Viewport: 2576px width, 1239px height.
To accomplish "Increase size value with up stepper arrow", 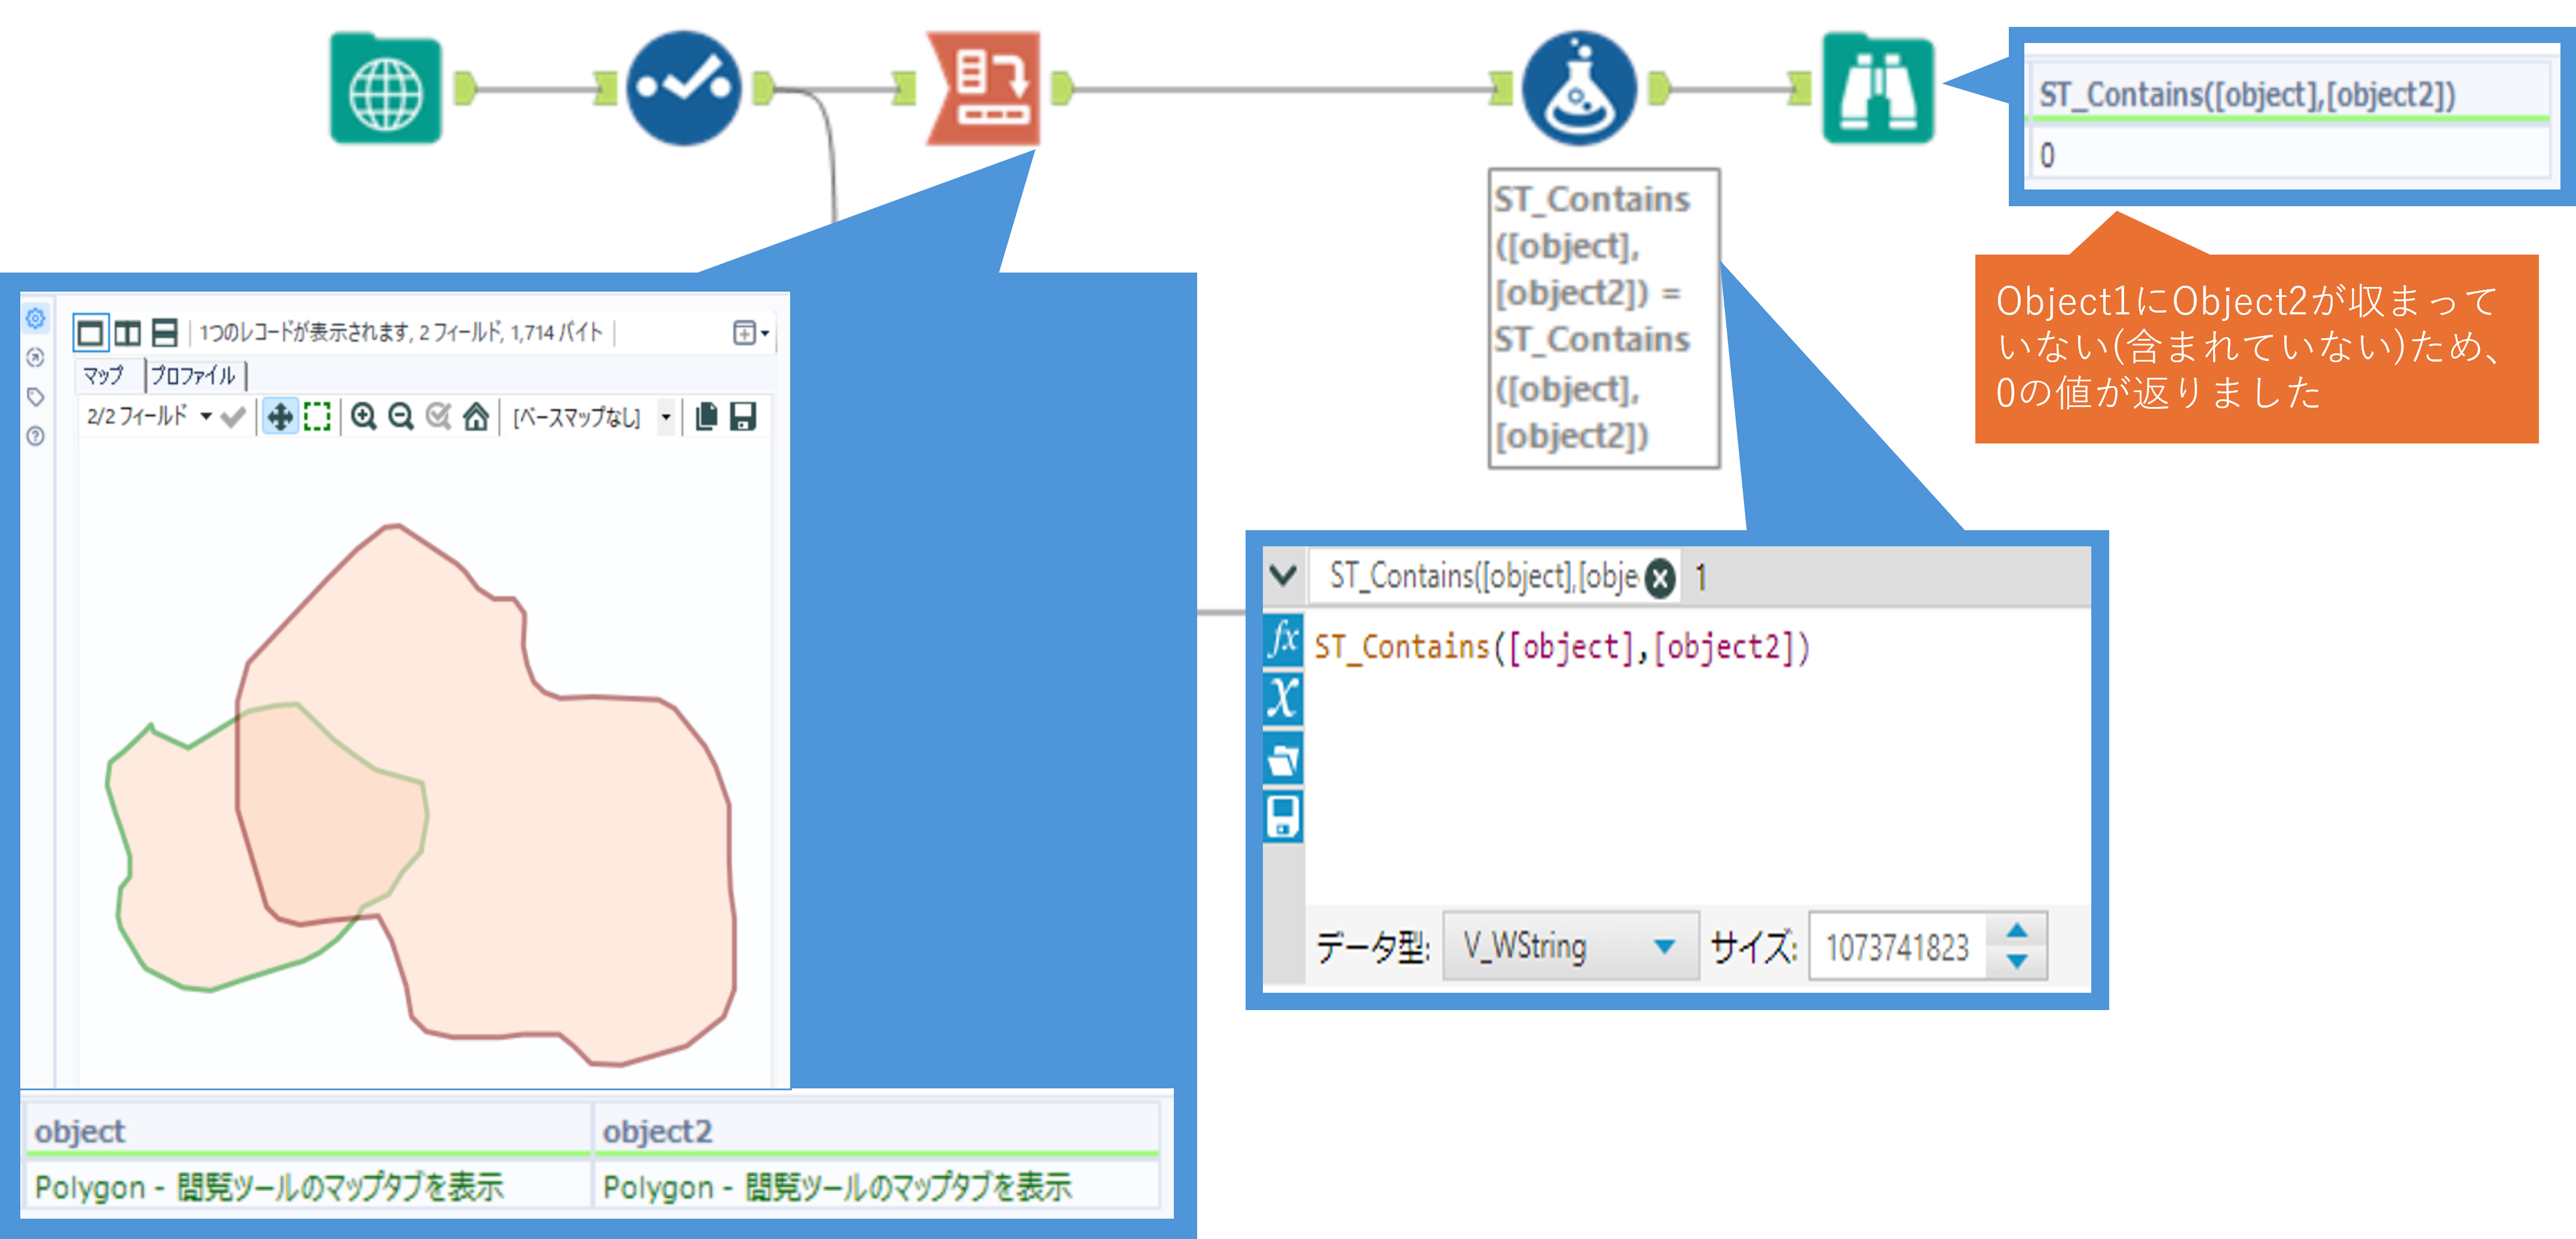I will [x=2017, y=931].
